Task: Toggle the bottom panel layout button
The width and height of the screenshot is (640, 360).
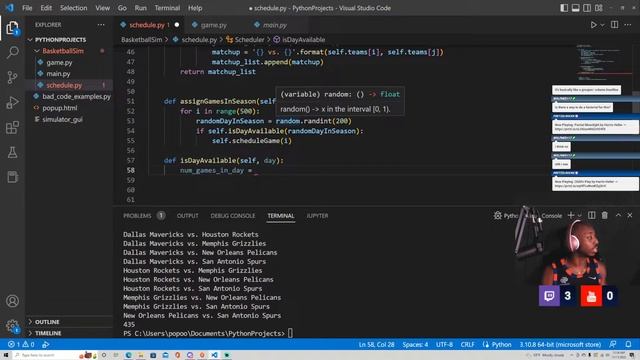Action: [576, 8]
